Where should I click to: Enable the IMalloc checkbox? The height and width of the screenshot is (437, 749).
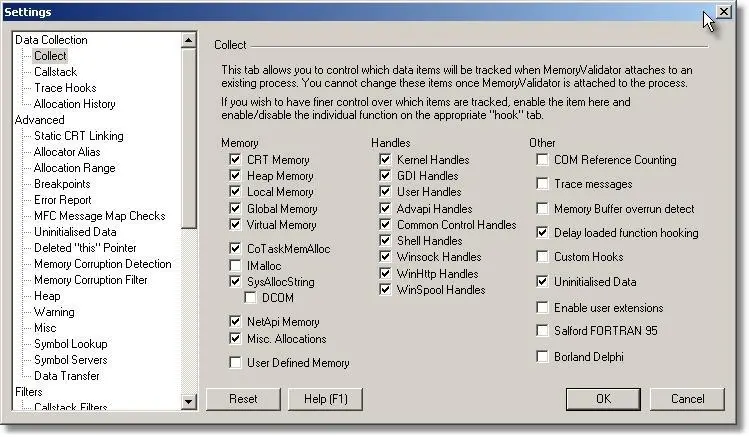(x=235, y=265)
